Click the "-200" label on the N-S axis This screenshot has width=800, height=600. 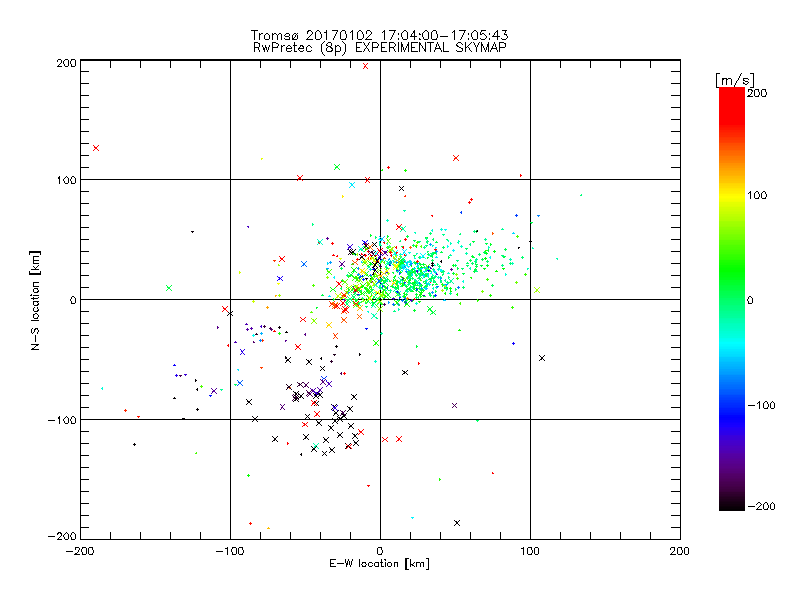point(62,536)
